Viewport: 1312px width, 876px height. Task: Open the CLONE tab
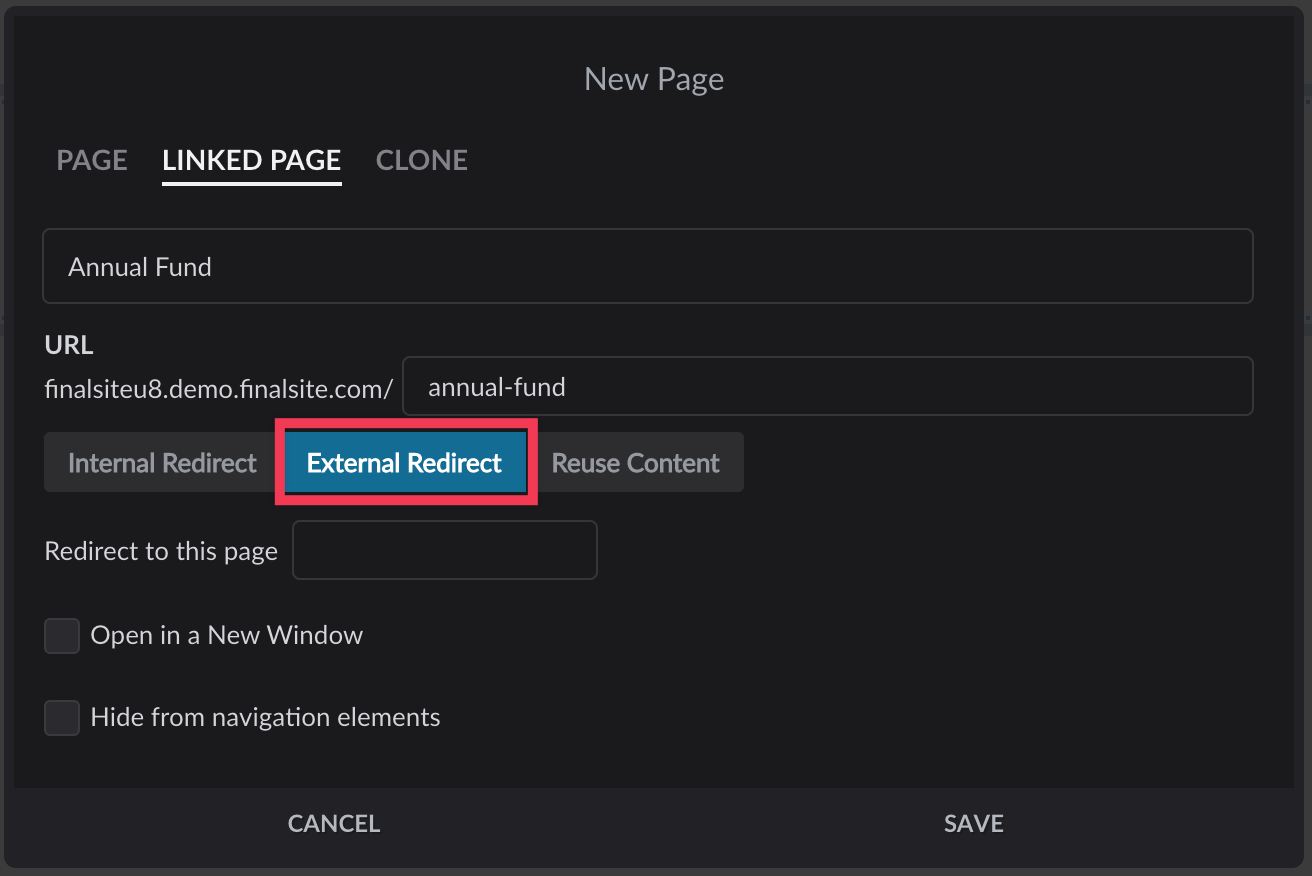point(421,160)
